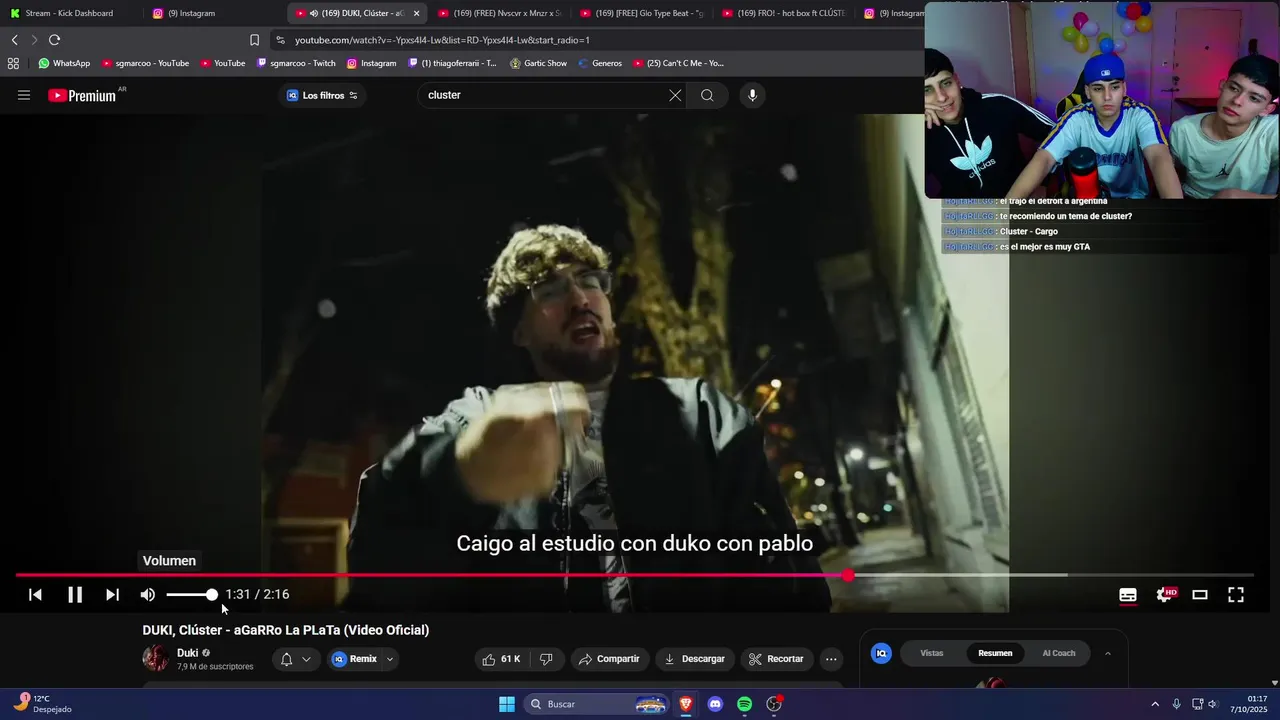Clear the search box text
The image size is (1280, 720).
point(675,95)
